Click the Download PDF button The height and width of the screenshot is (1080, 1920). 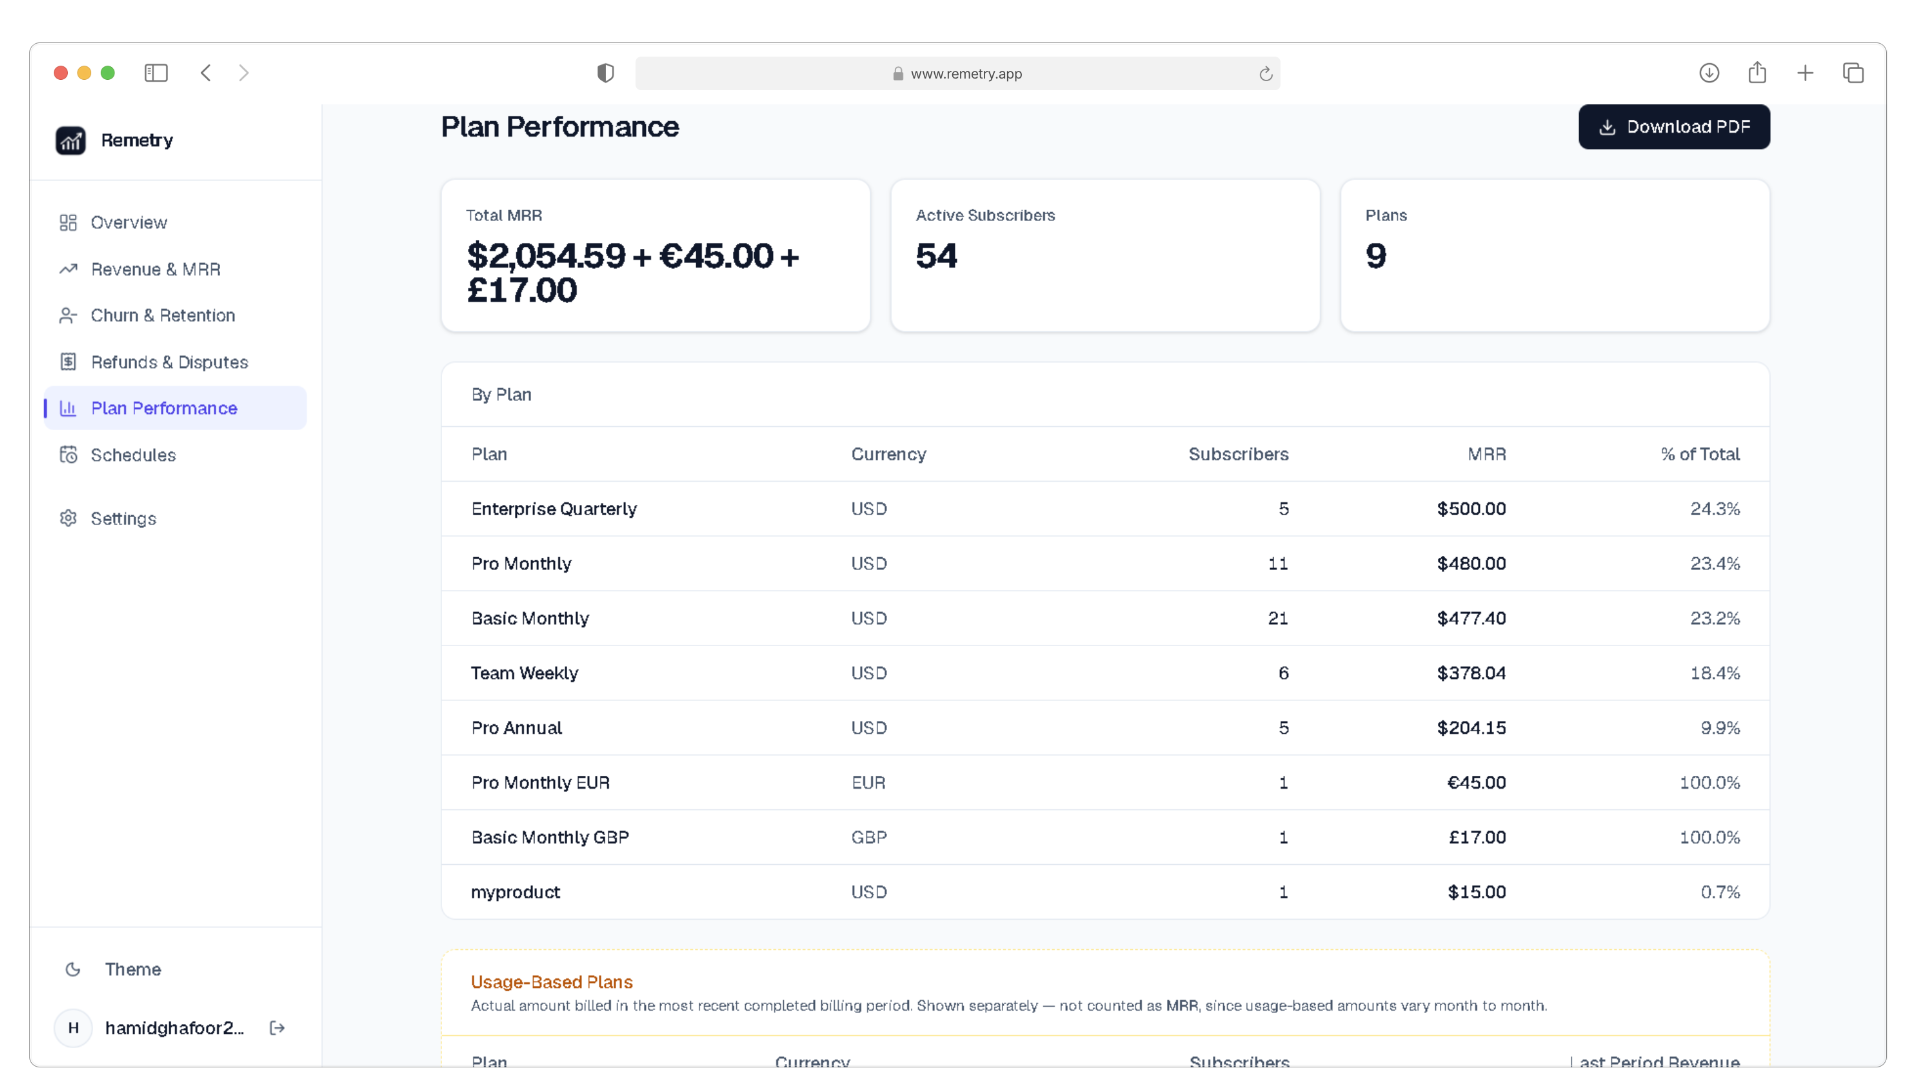(1674, 127)
